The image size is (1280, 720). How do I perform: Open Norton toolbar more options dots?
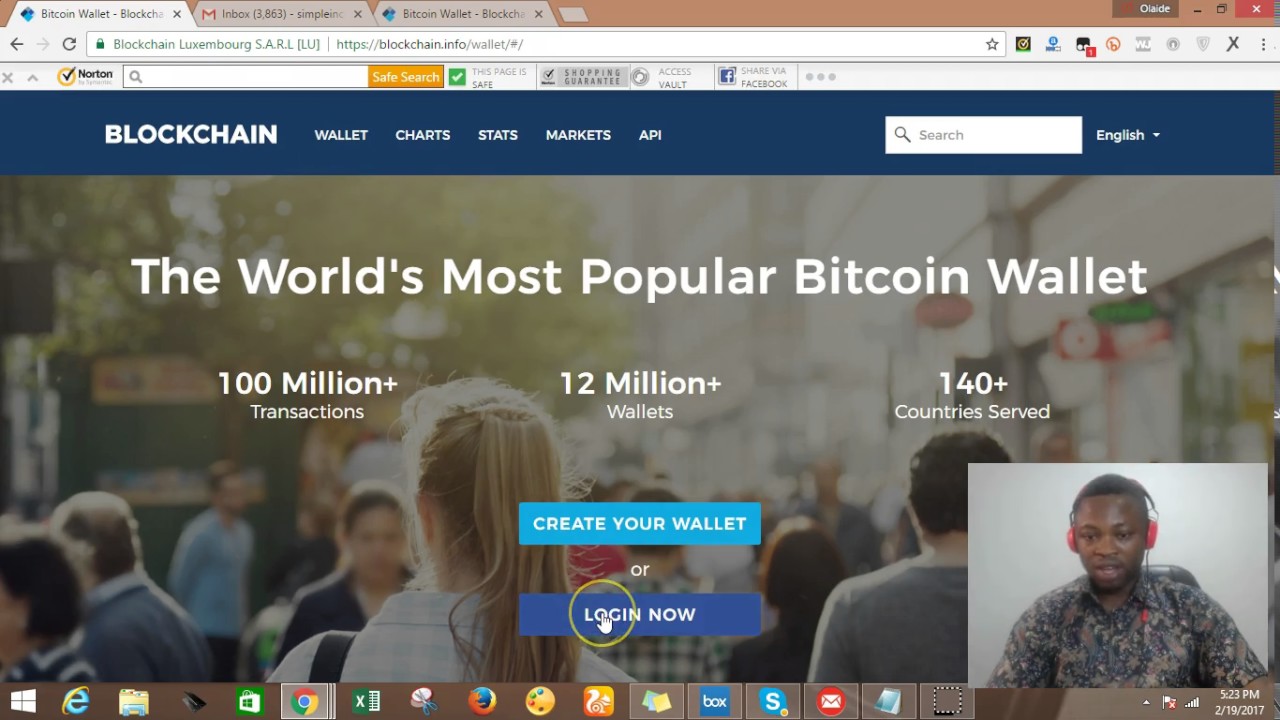tap(820, 76)
